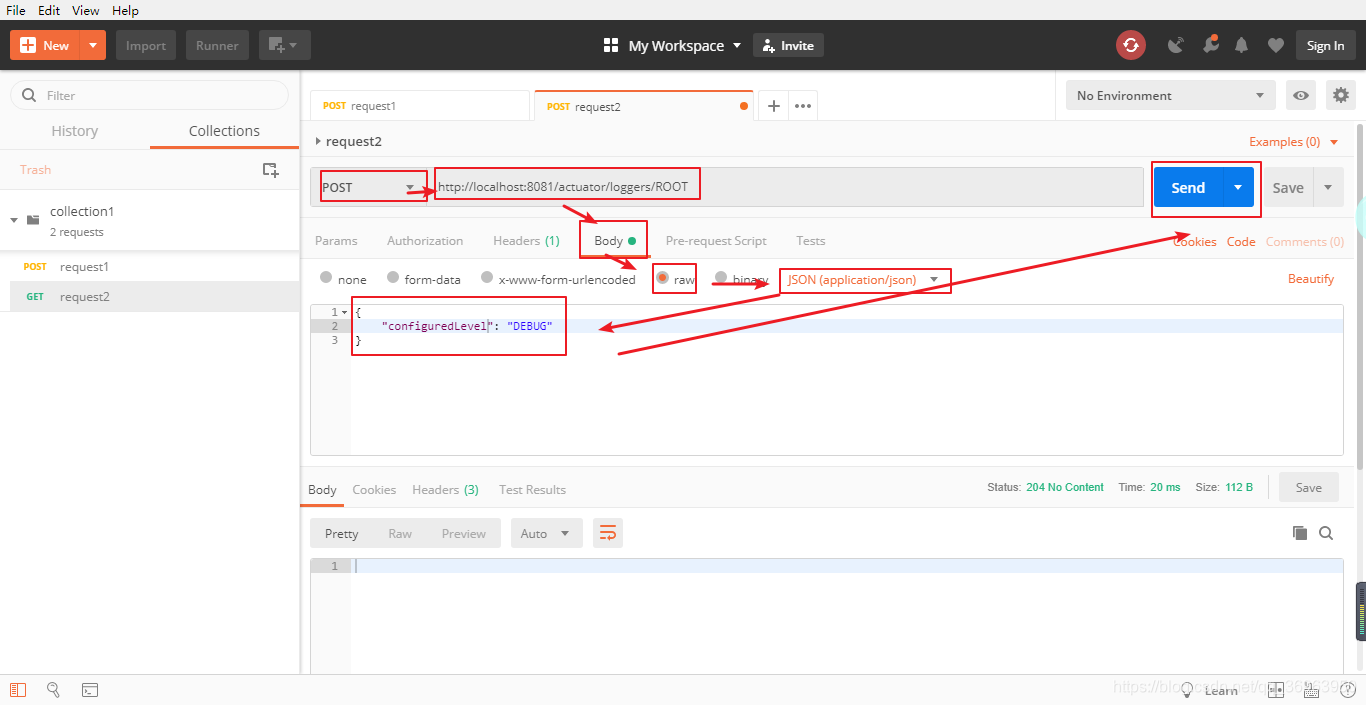This screenshot has height=705, width=1366.
Task: Switch to the request1 tab
Action: (x=420, y=106)
